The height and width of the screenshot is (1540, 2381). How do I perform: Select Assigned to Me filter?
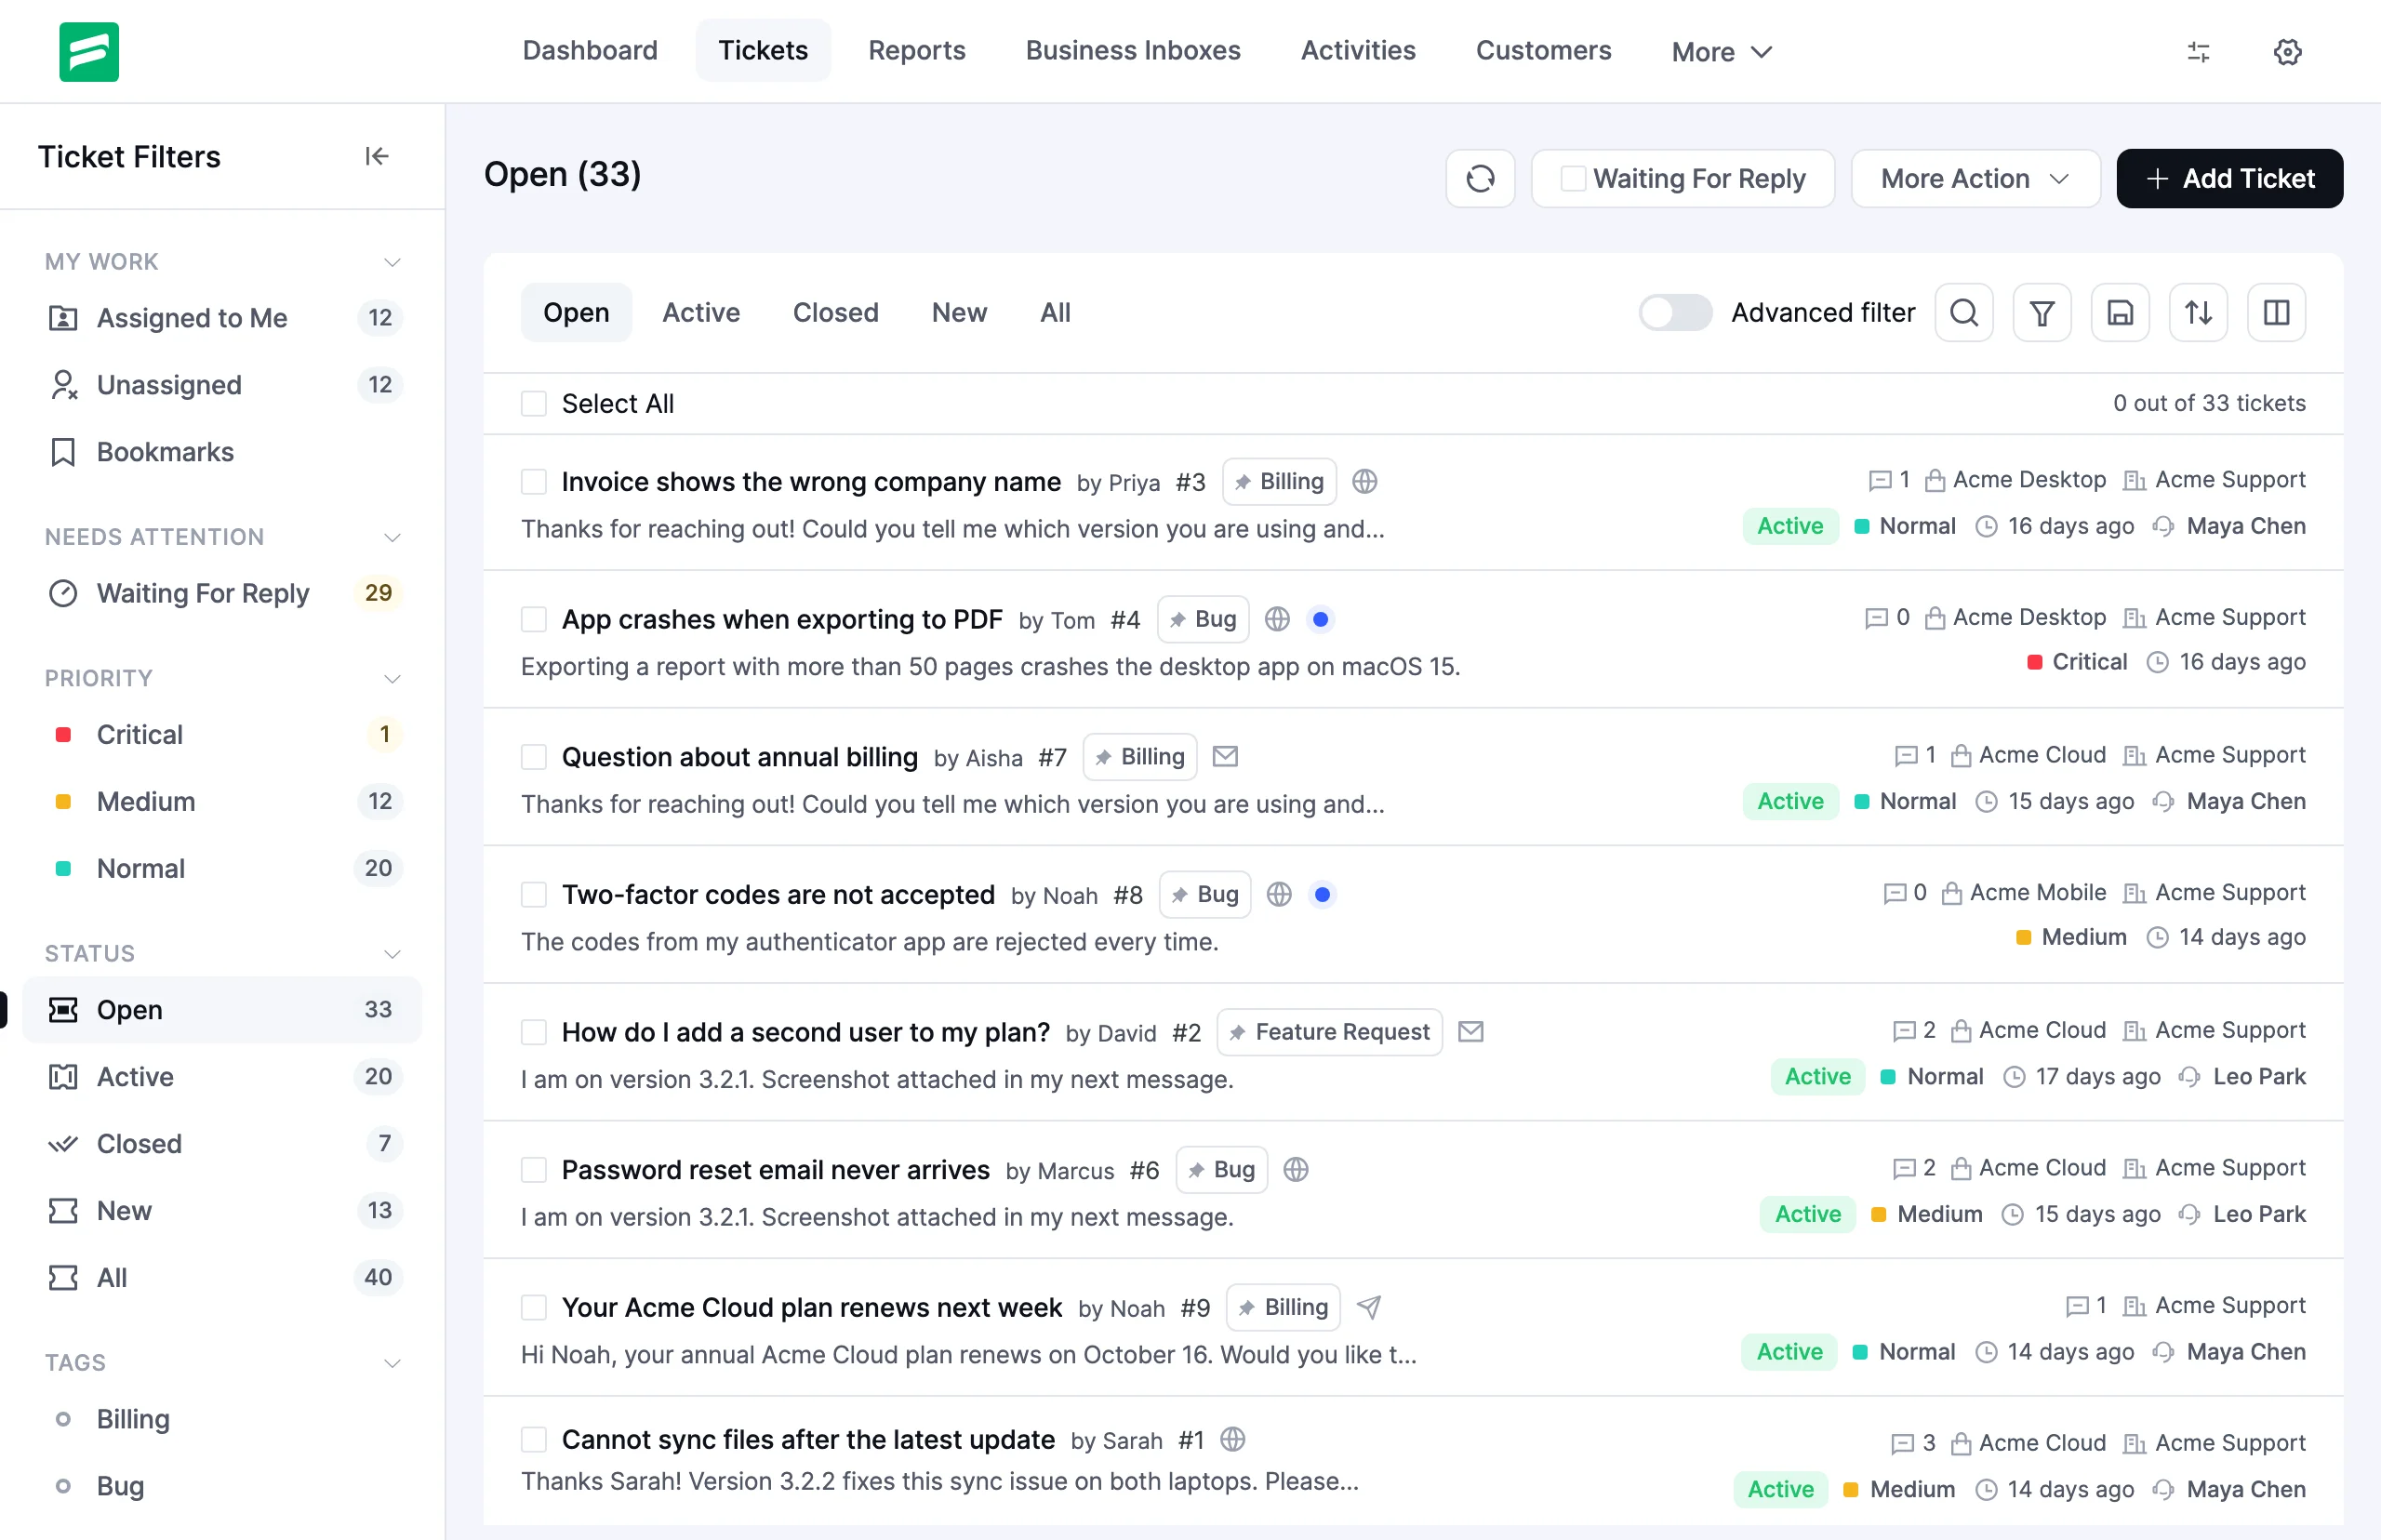[222, 318]
